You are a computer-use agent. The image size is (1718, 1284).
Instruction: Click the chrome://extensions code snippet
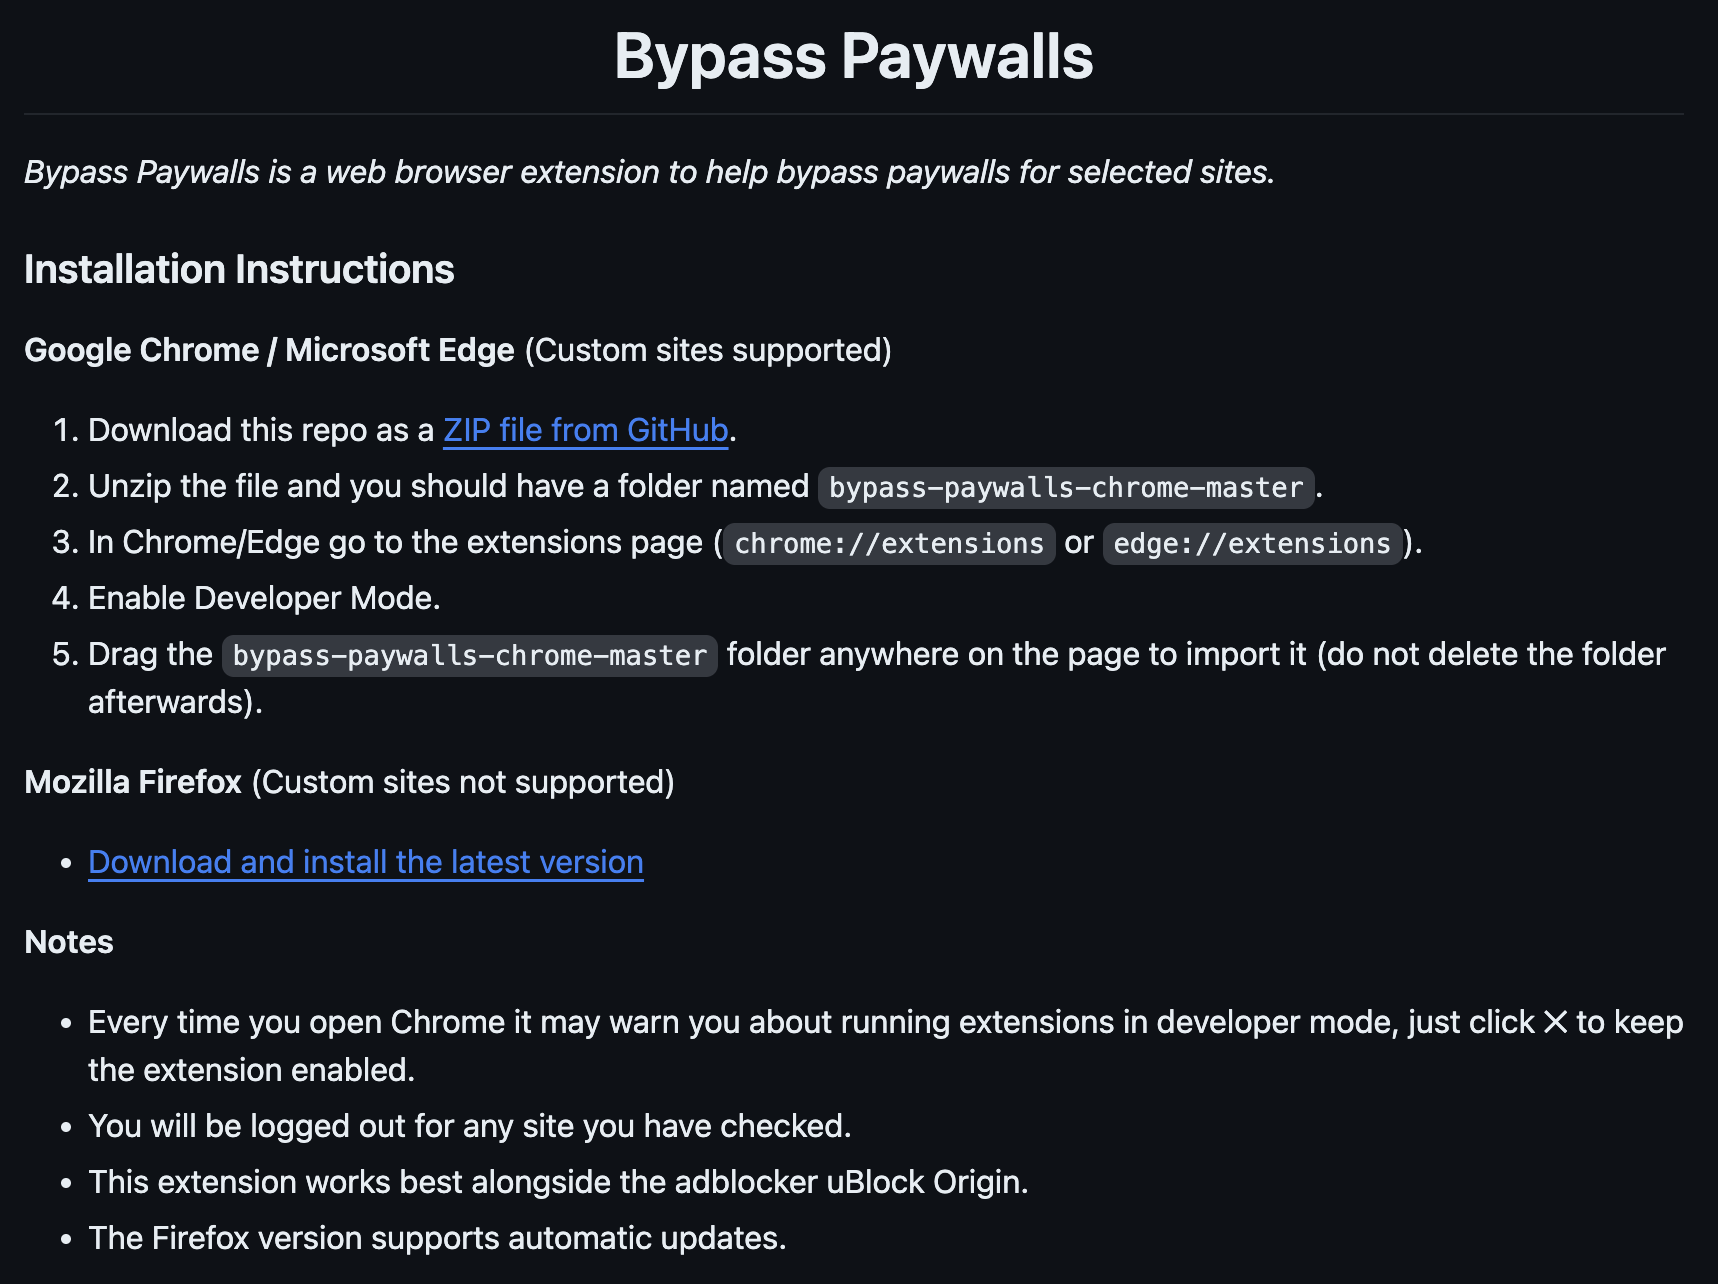point(889,544)
